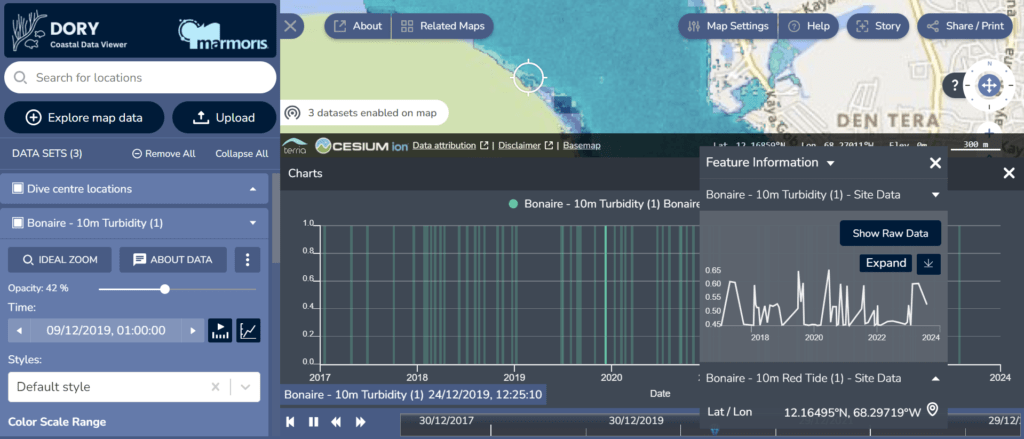
Task: Click the three-dot menu beside About Data
Action: tap(248, 260)
